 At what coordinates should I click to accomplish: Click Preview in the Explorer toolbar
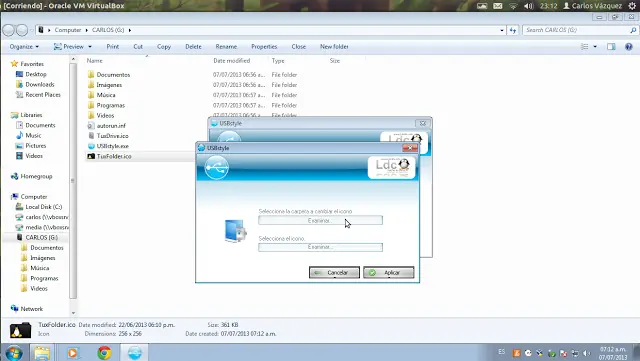click(x=69, y=47)
